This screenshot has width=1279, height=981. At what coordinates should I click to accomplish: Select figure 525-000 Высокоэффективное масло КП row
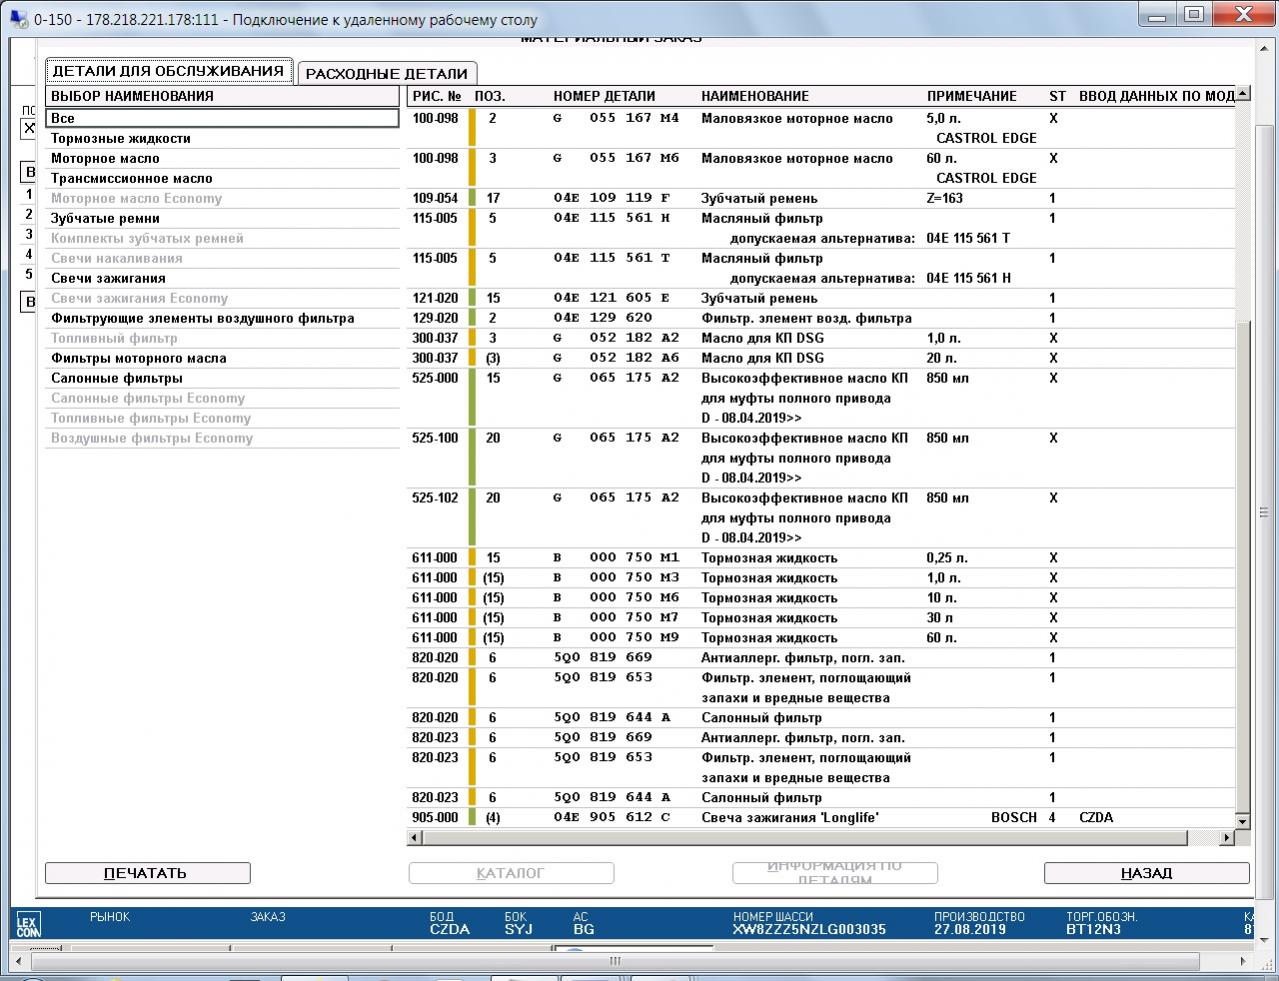click(821, 398)
